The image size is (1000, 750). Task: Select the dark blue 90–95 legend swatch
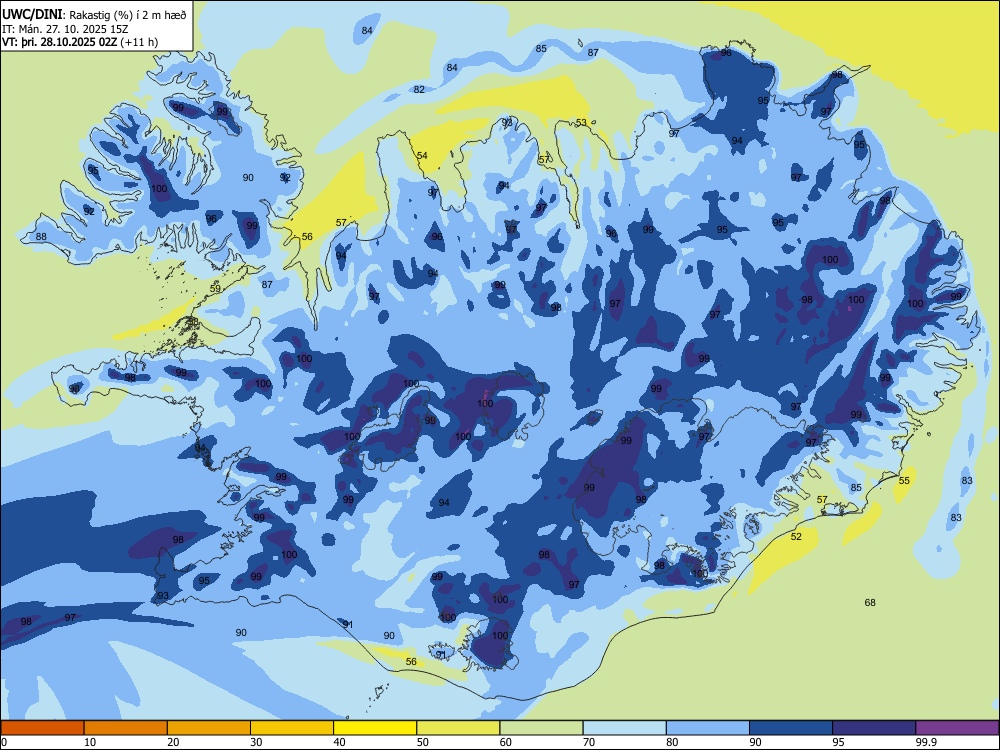point(791,728)
